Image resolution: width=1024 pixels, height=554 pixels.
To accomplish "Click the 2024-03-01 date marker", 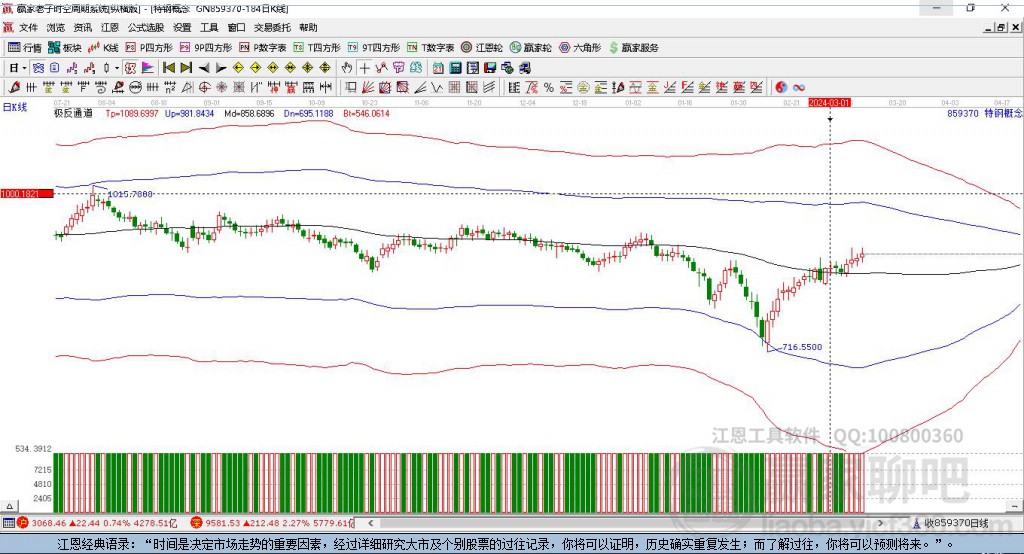I will pos(829,103).
